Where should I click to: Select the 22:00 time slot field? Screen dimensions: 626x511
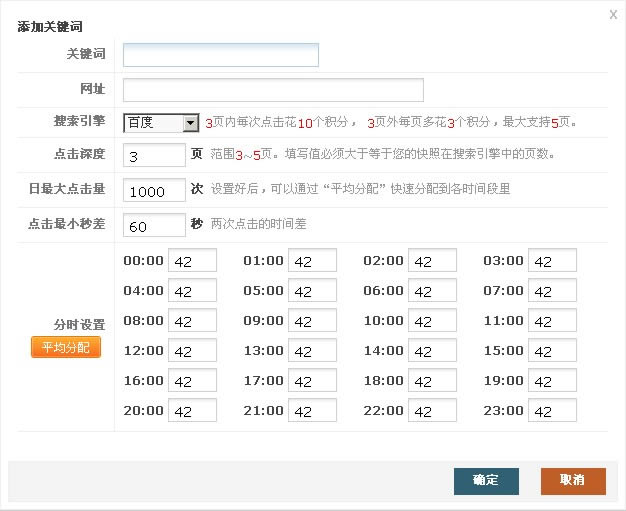tap(432, 411)
